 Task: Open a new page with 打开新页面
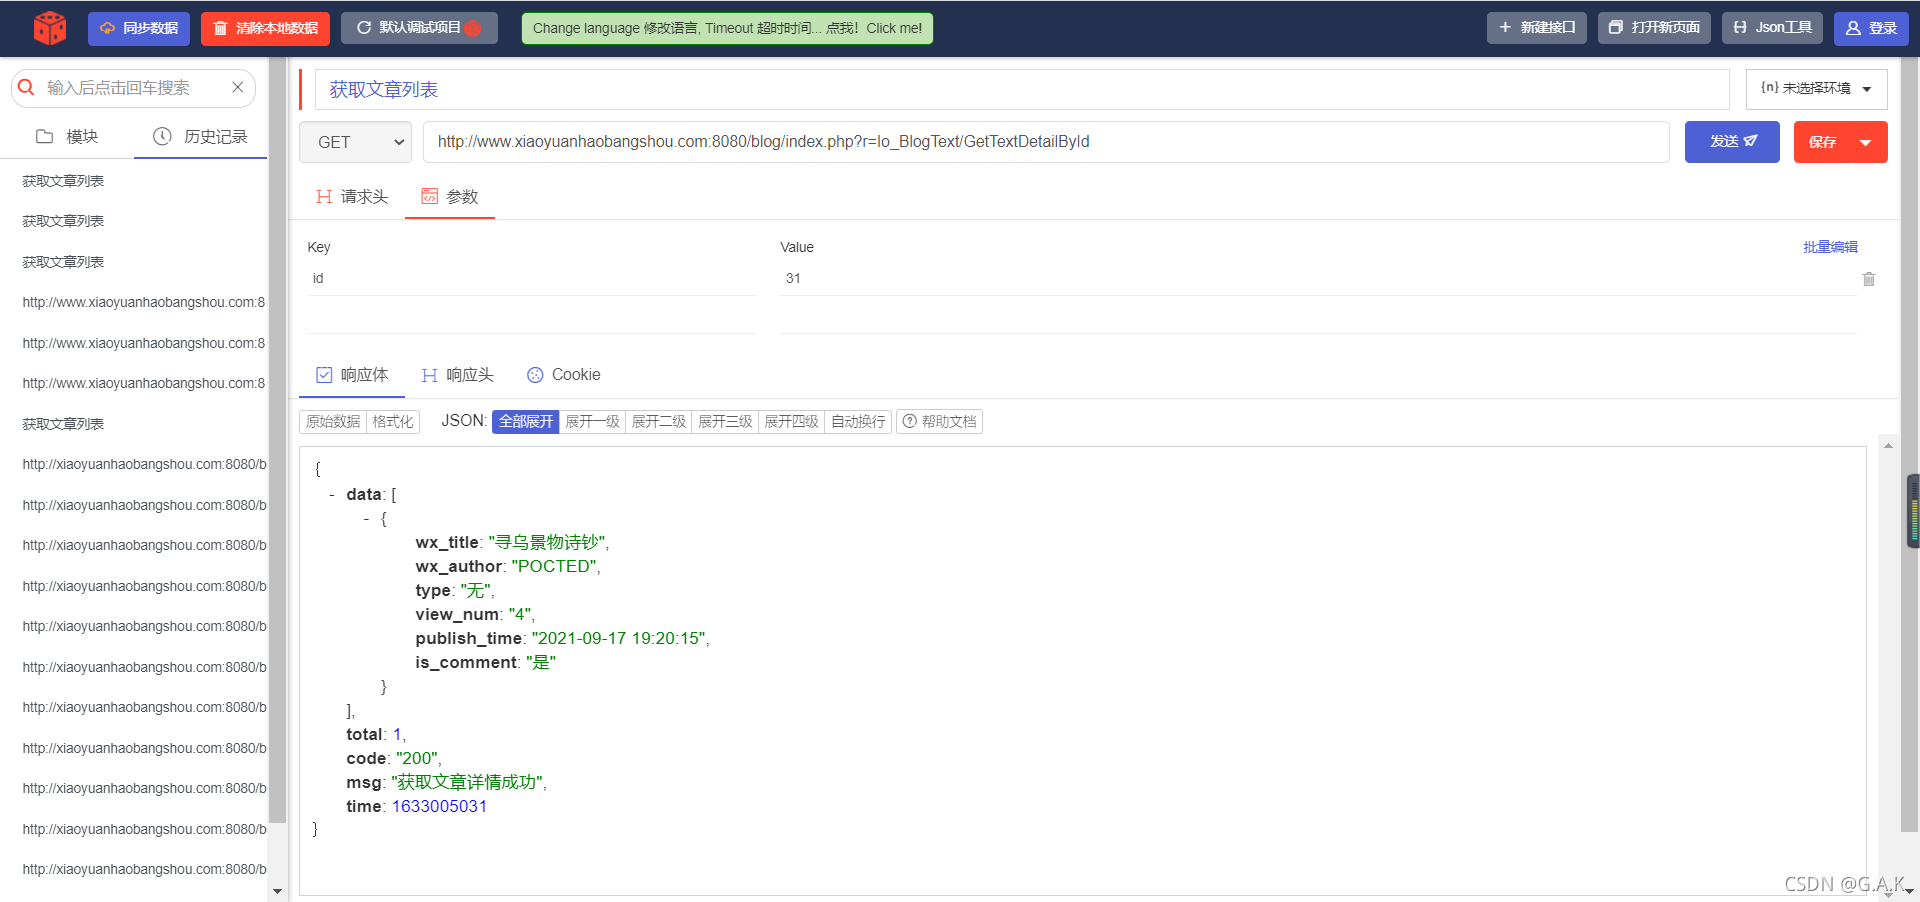pos(1654,28)
